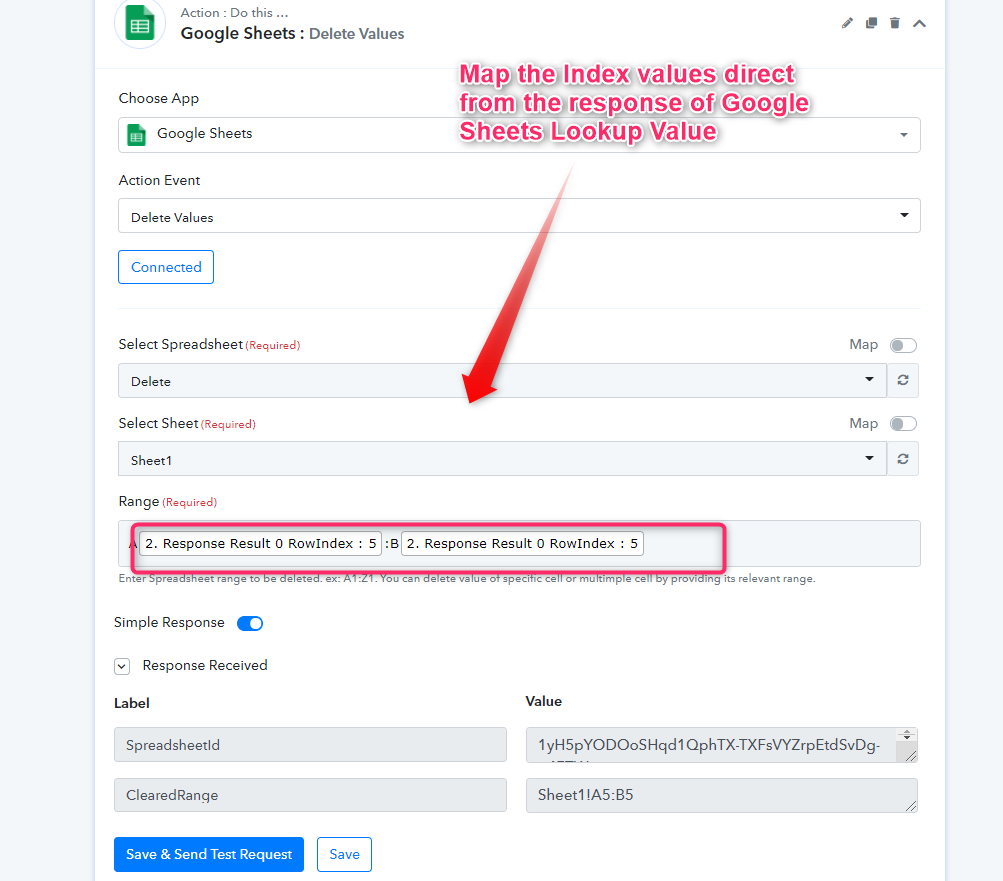Toggle the Map switch for Select Sheet
The height and width of the screenshot is (881, 1003).
coord(903,424)
